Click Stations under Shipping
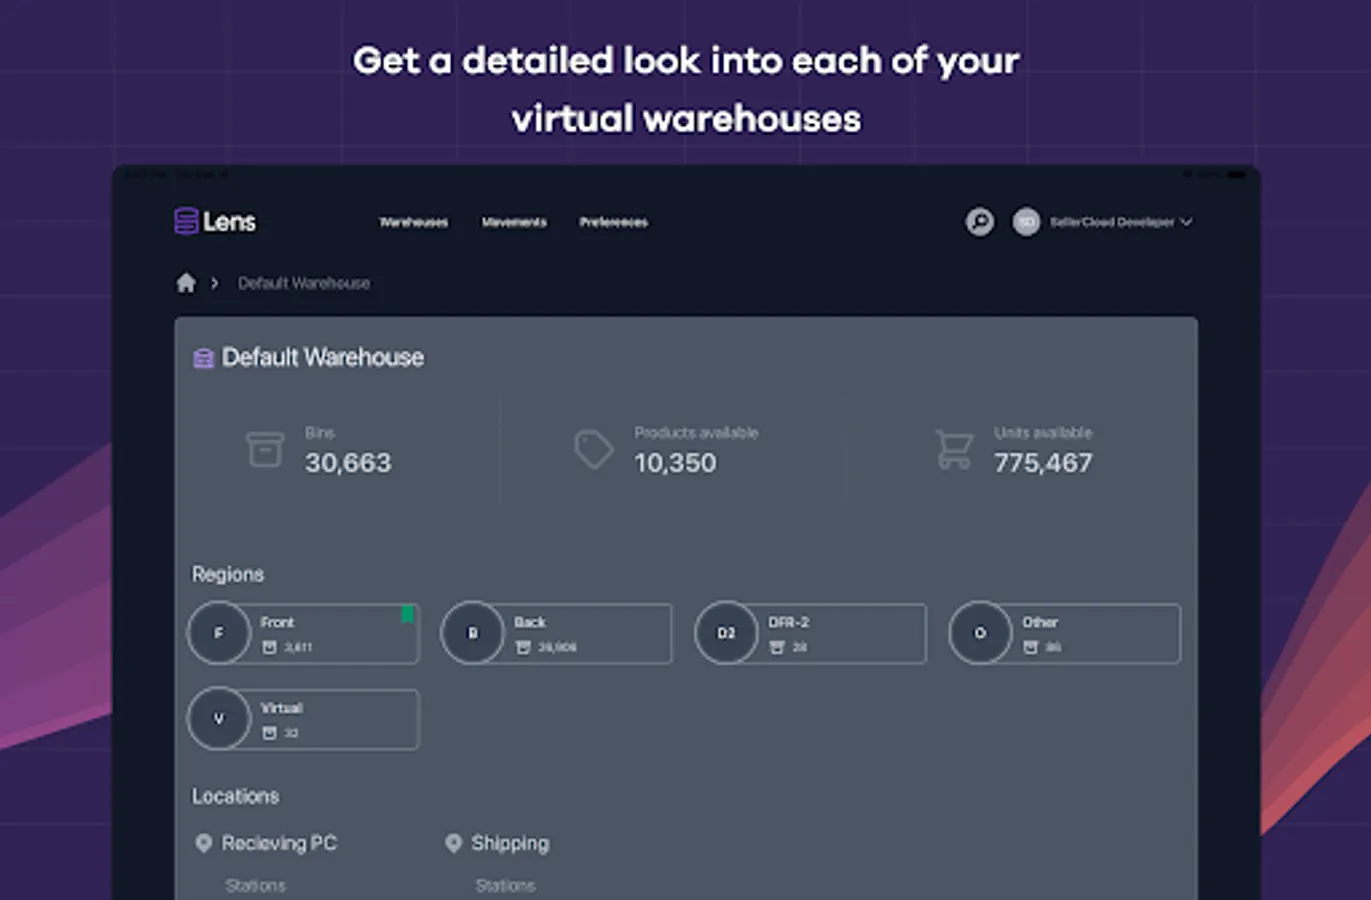The width and height of the screenshot is (1371, 900). point(505,885)
